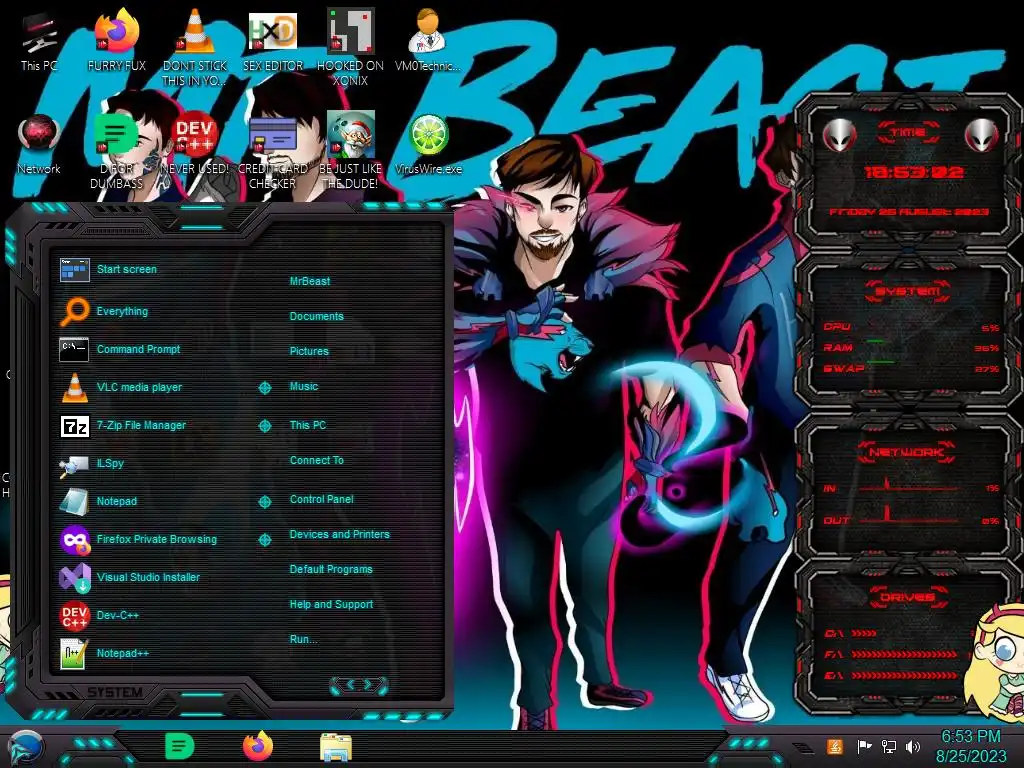This screenshot has height=768, width=1024.
Task: Open VM0Technic desktop icon
Action: [428, 40]
